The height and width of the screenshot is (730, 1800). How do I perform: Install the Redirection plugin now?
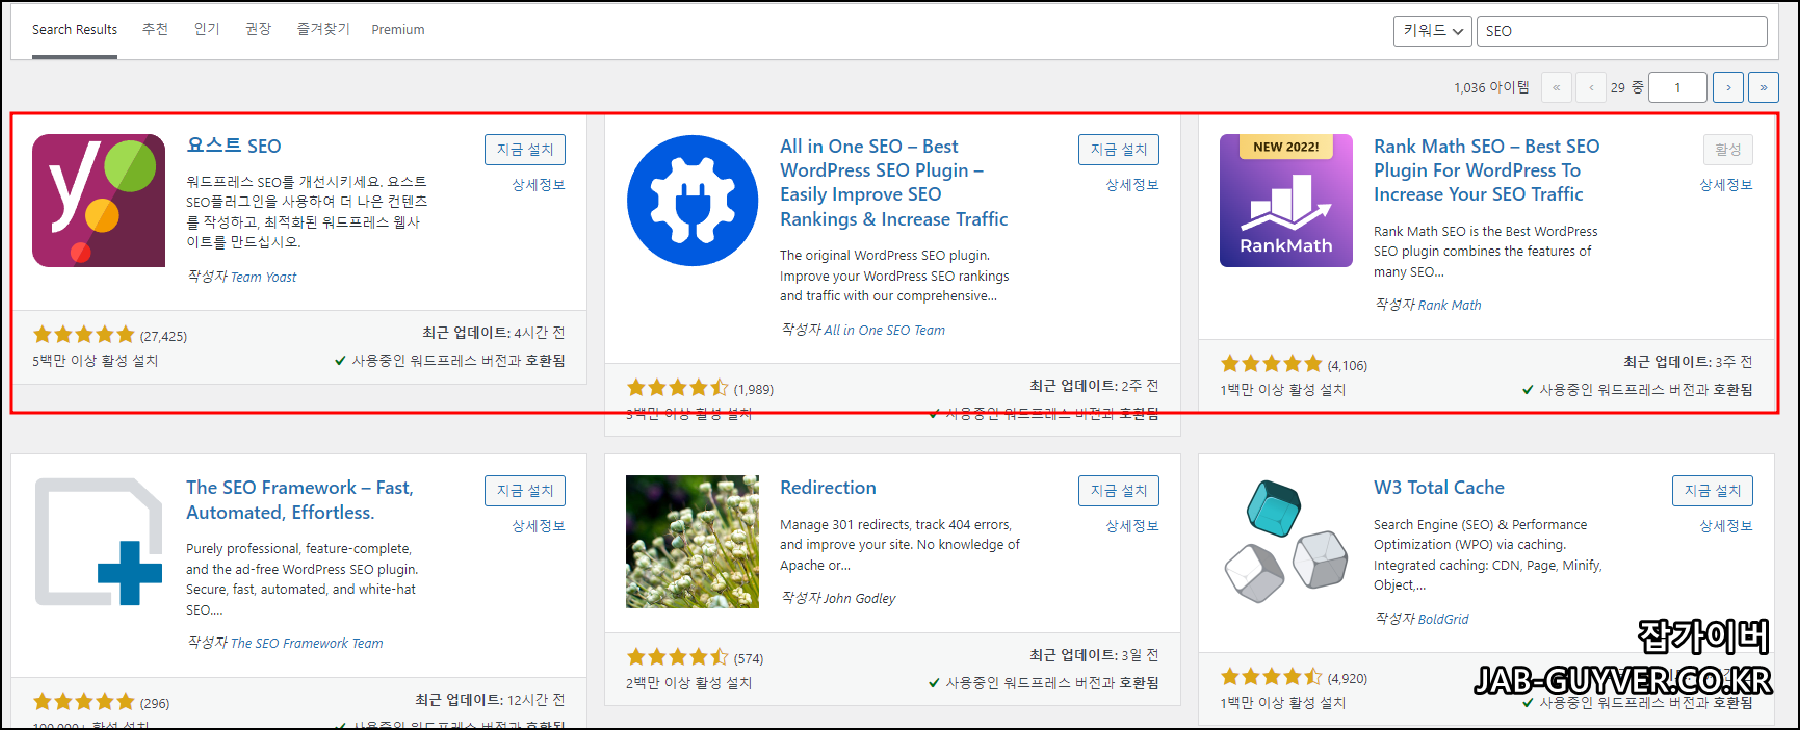1118,490
